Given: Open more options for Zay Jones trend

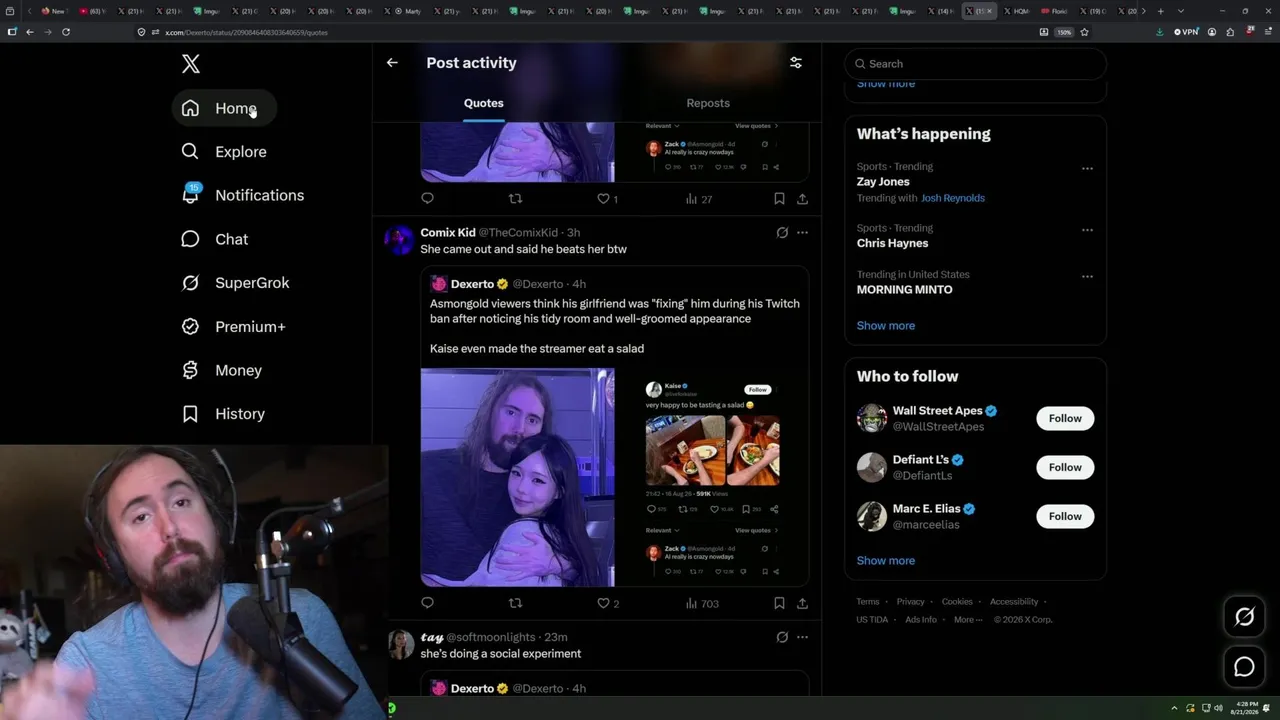Looking at the screenshot, I should click(x=1087, y=168).
